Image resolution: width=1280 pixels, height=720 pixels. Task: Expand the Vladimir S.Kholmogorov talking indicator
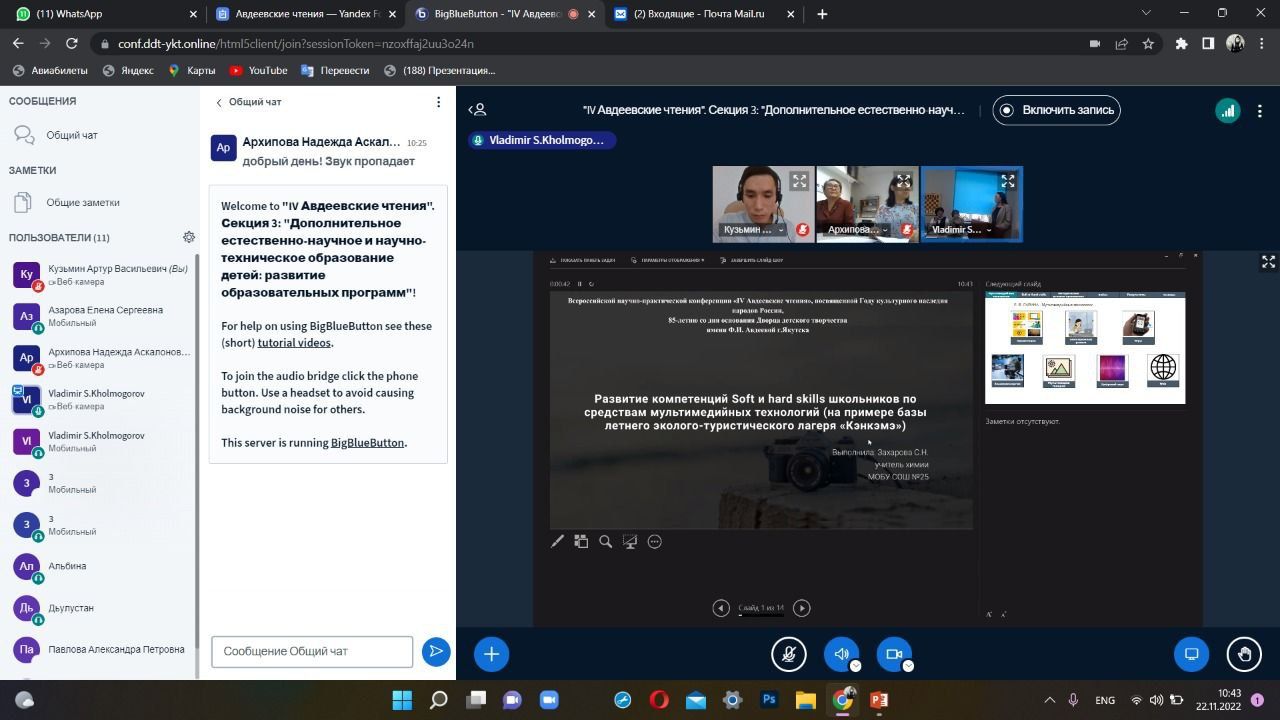pyautogui.click(x=541, y=141)
